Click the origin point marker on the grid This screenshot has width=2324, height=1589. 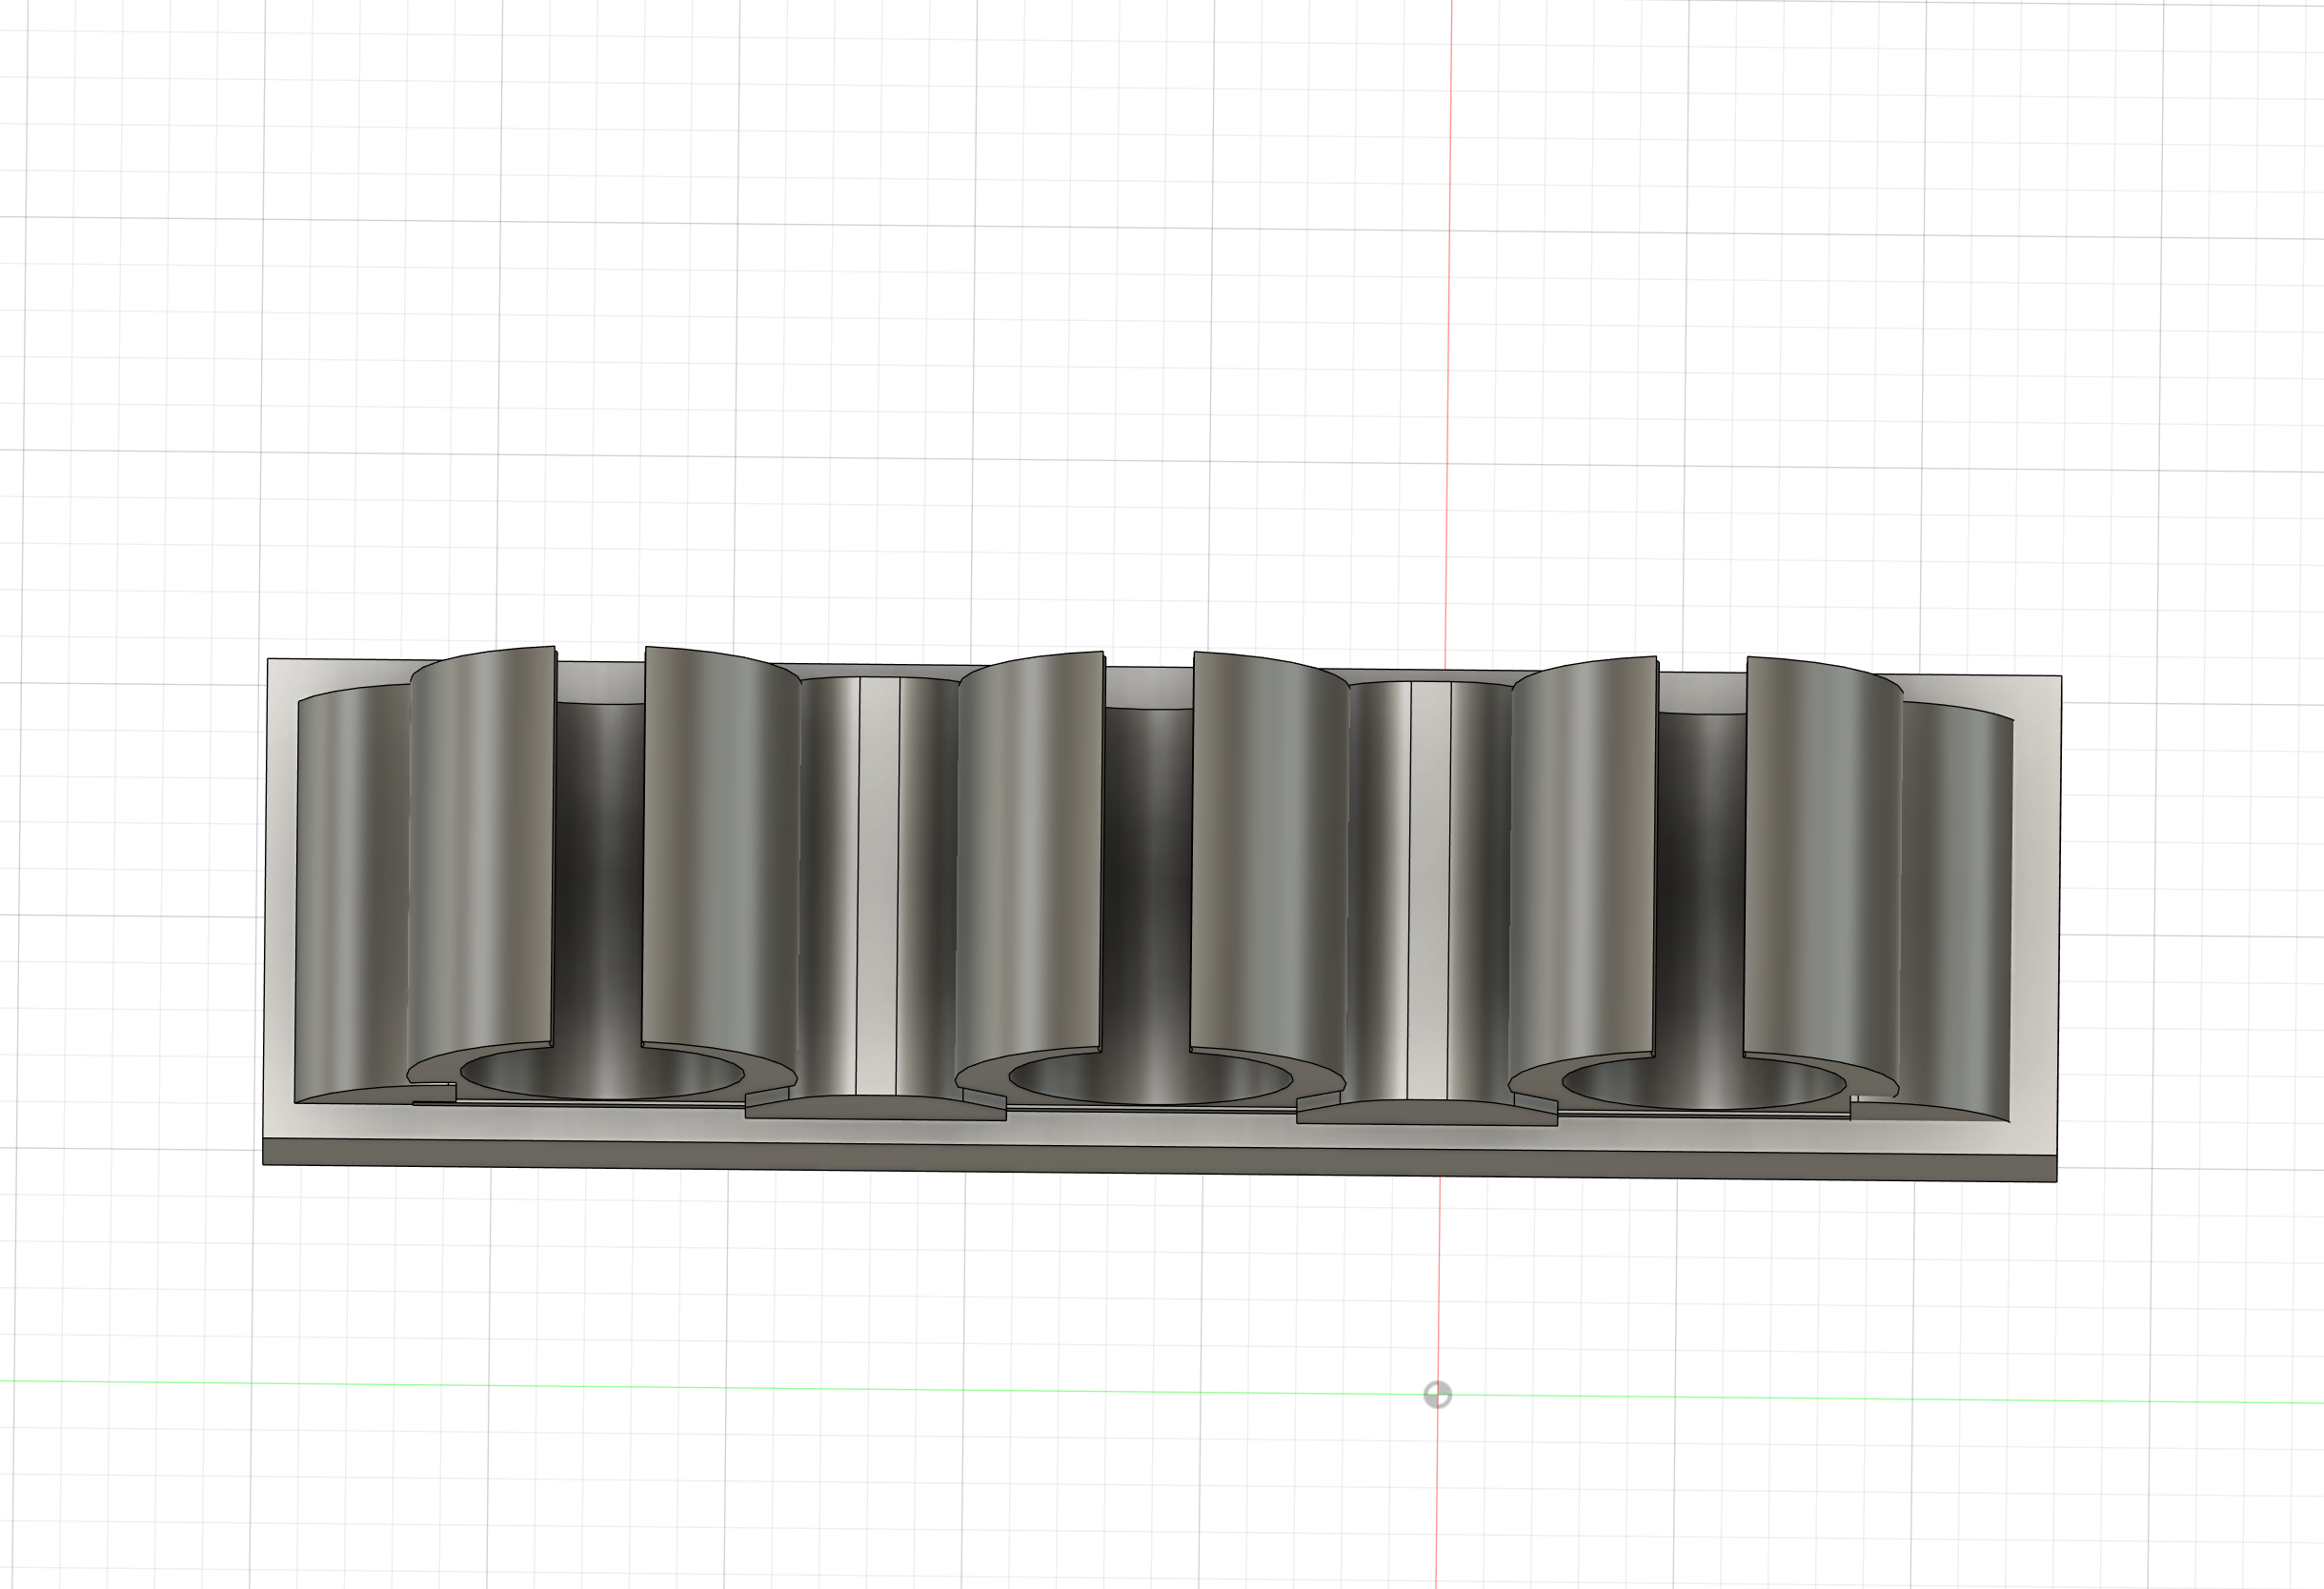(x=1437, y=1395)
